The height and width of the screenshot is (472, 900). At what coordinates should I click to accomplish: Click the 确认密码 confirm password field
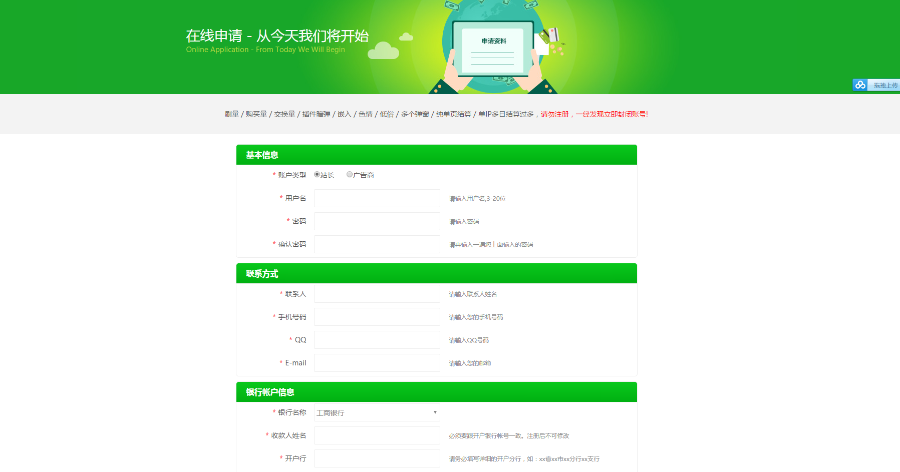coord(377,244)
